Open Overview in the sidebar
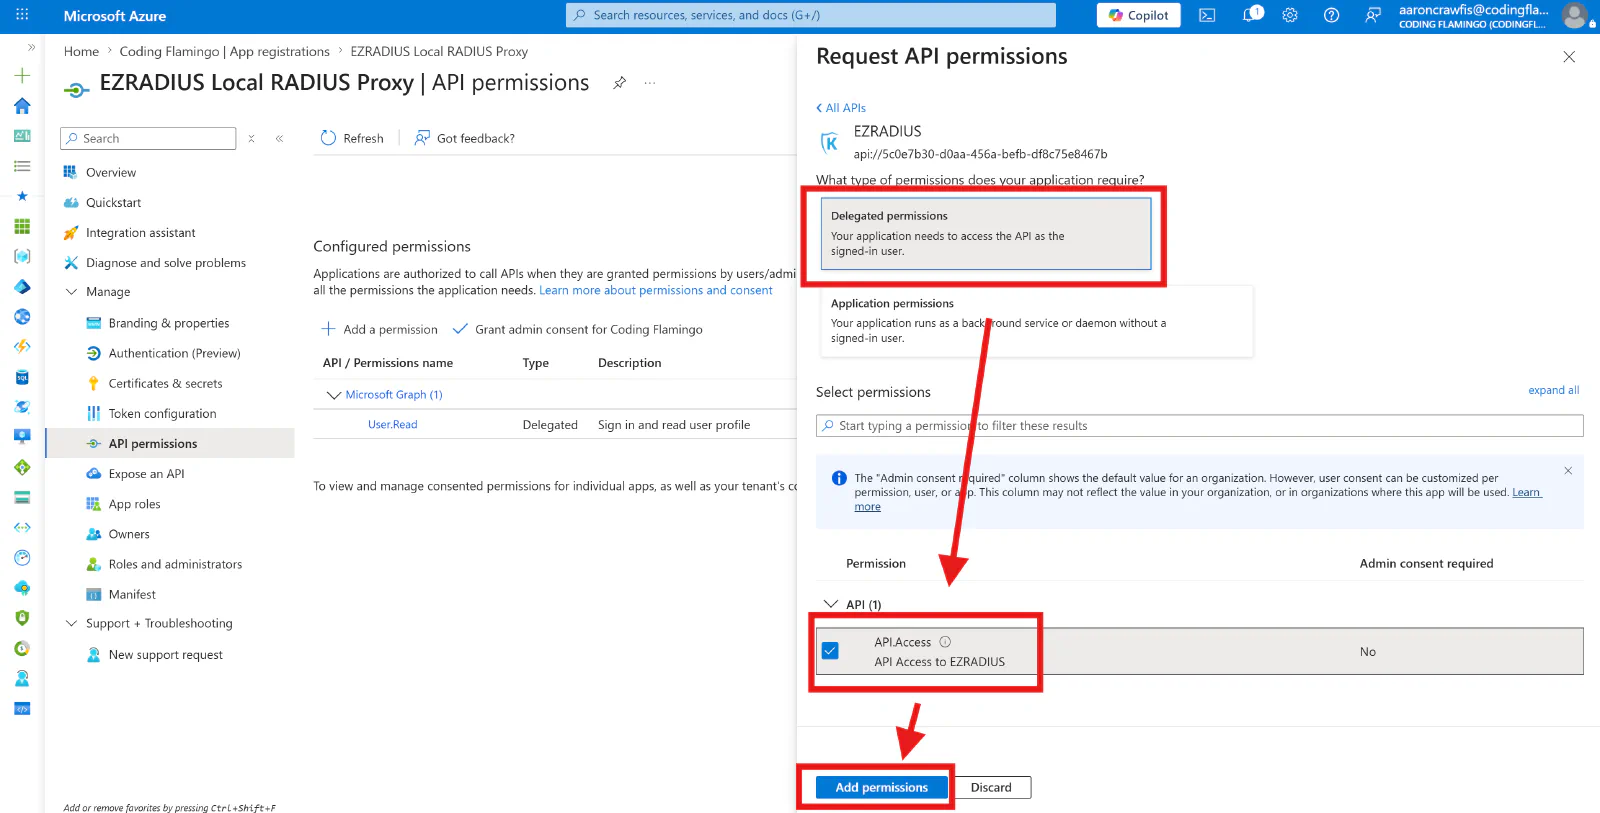1600x813 pixels. point(111,172)
